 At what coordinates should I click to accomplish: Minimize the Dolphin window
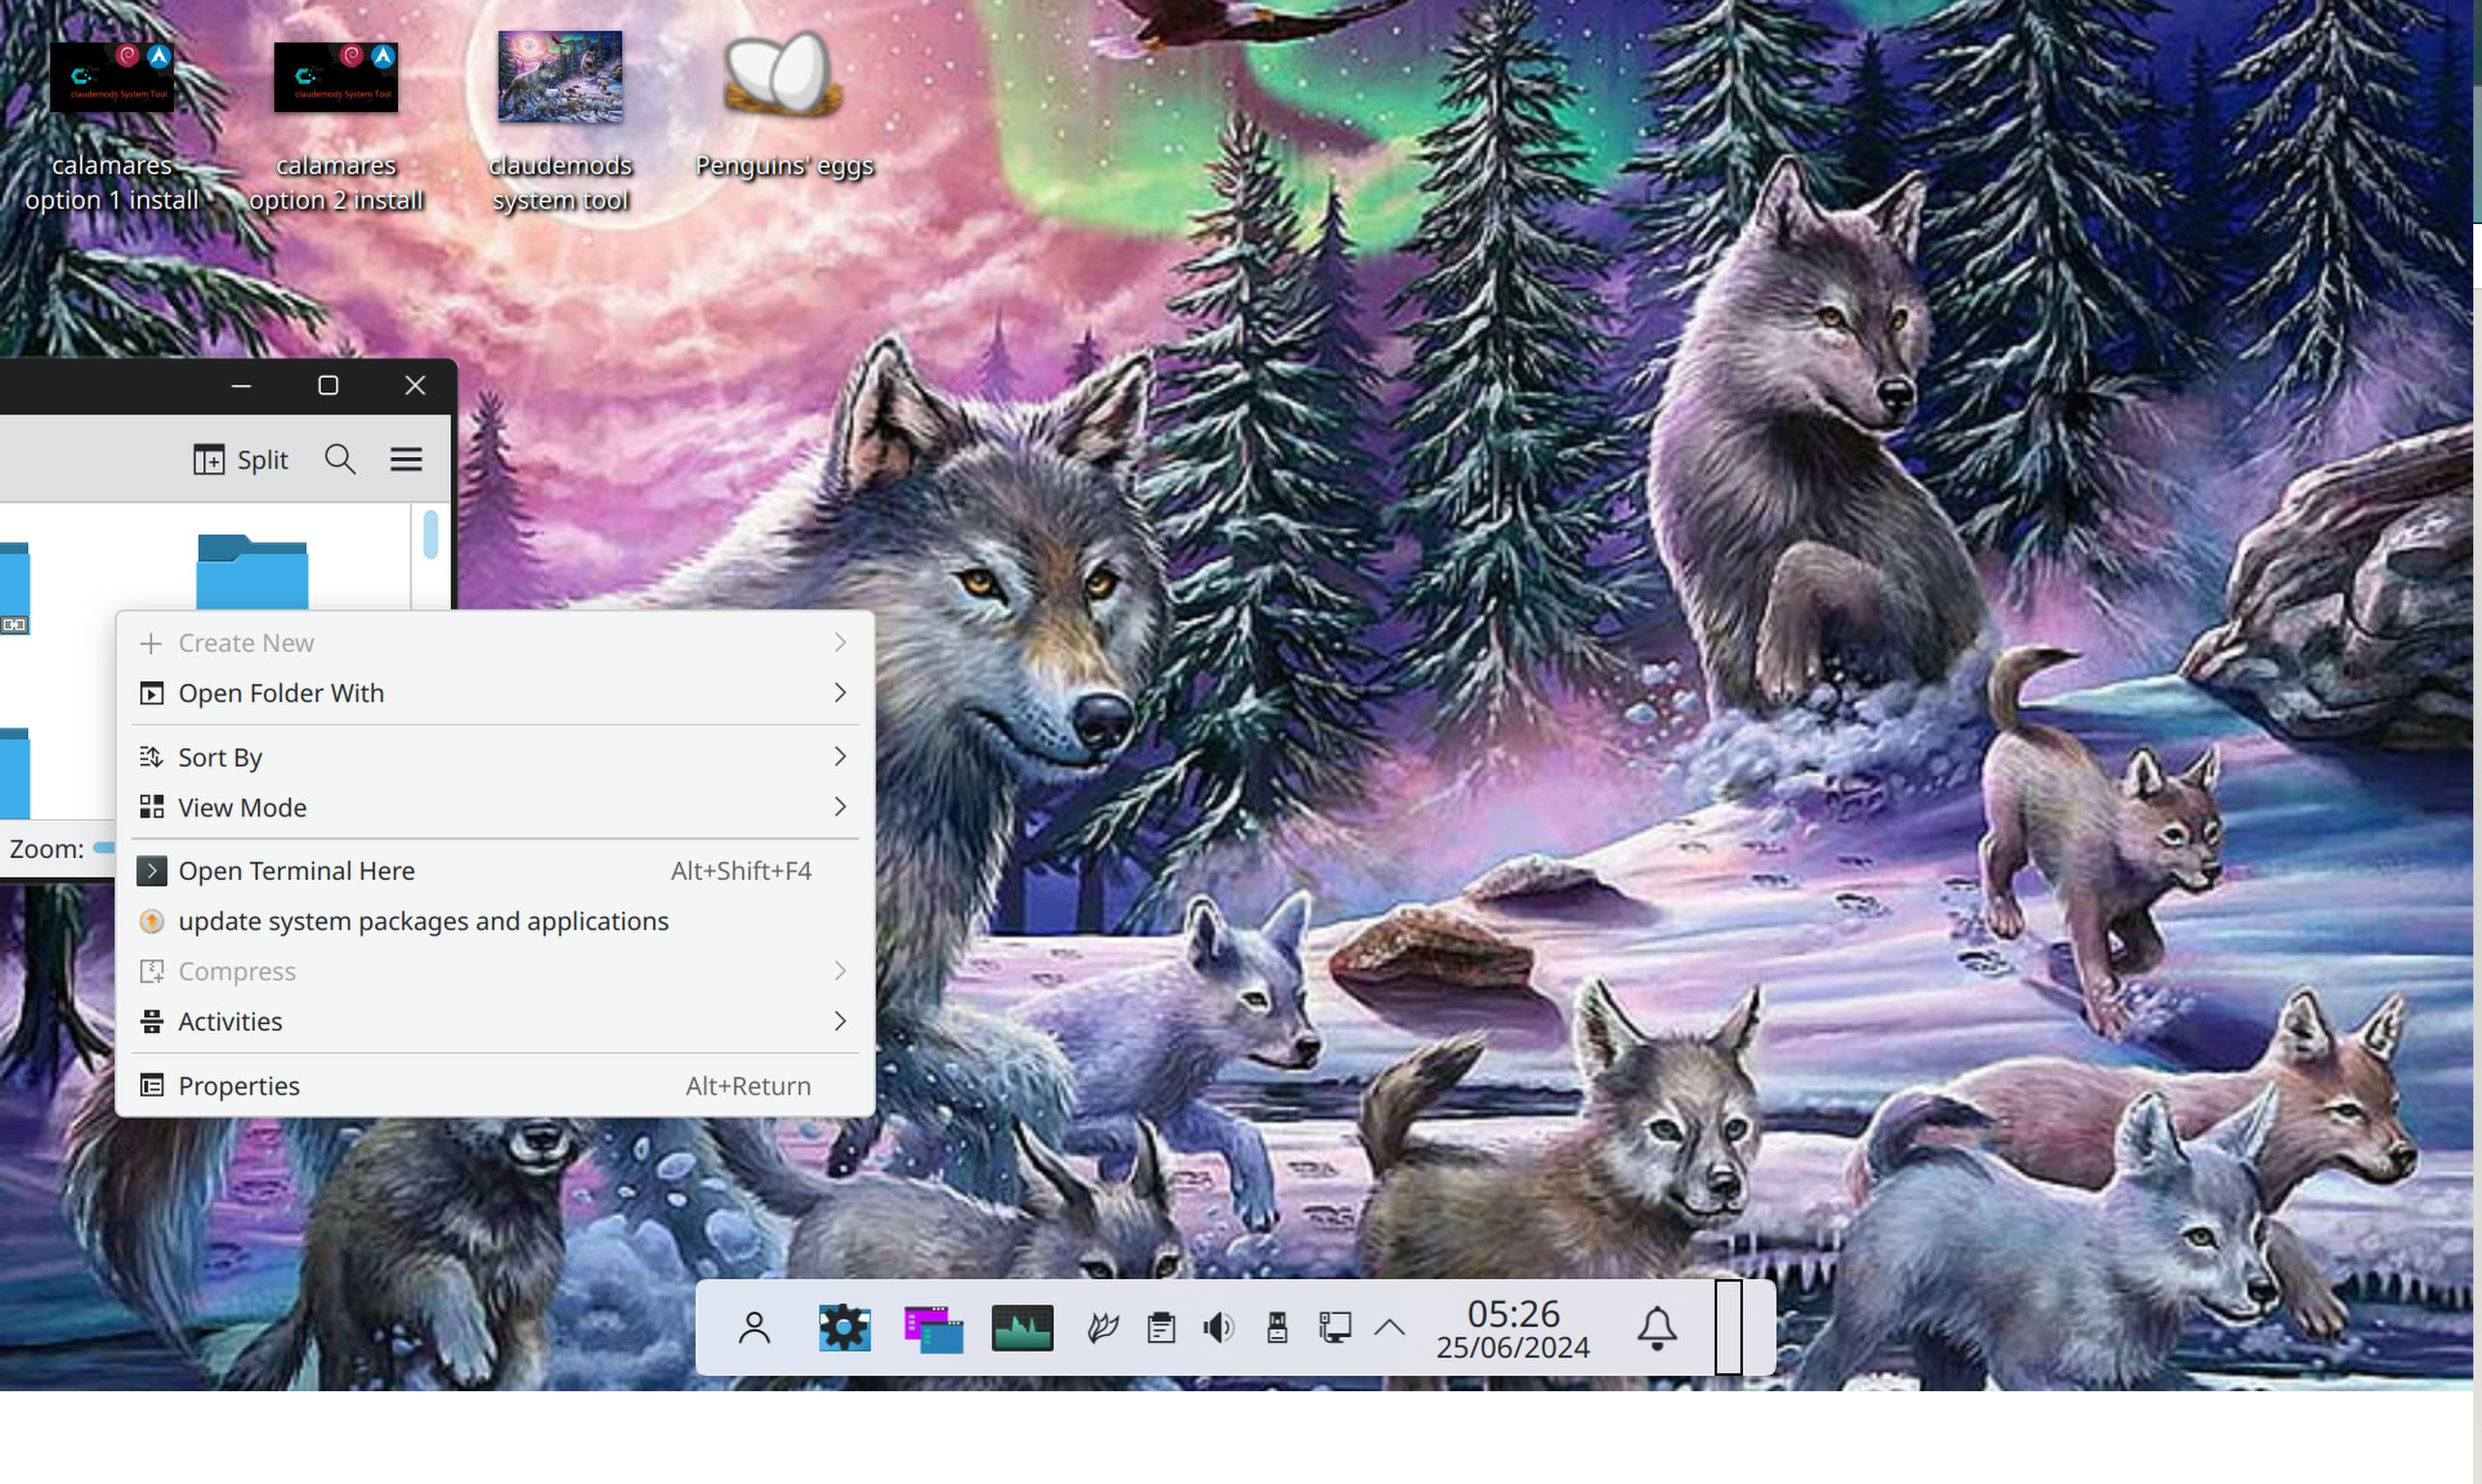[241, 386]
